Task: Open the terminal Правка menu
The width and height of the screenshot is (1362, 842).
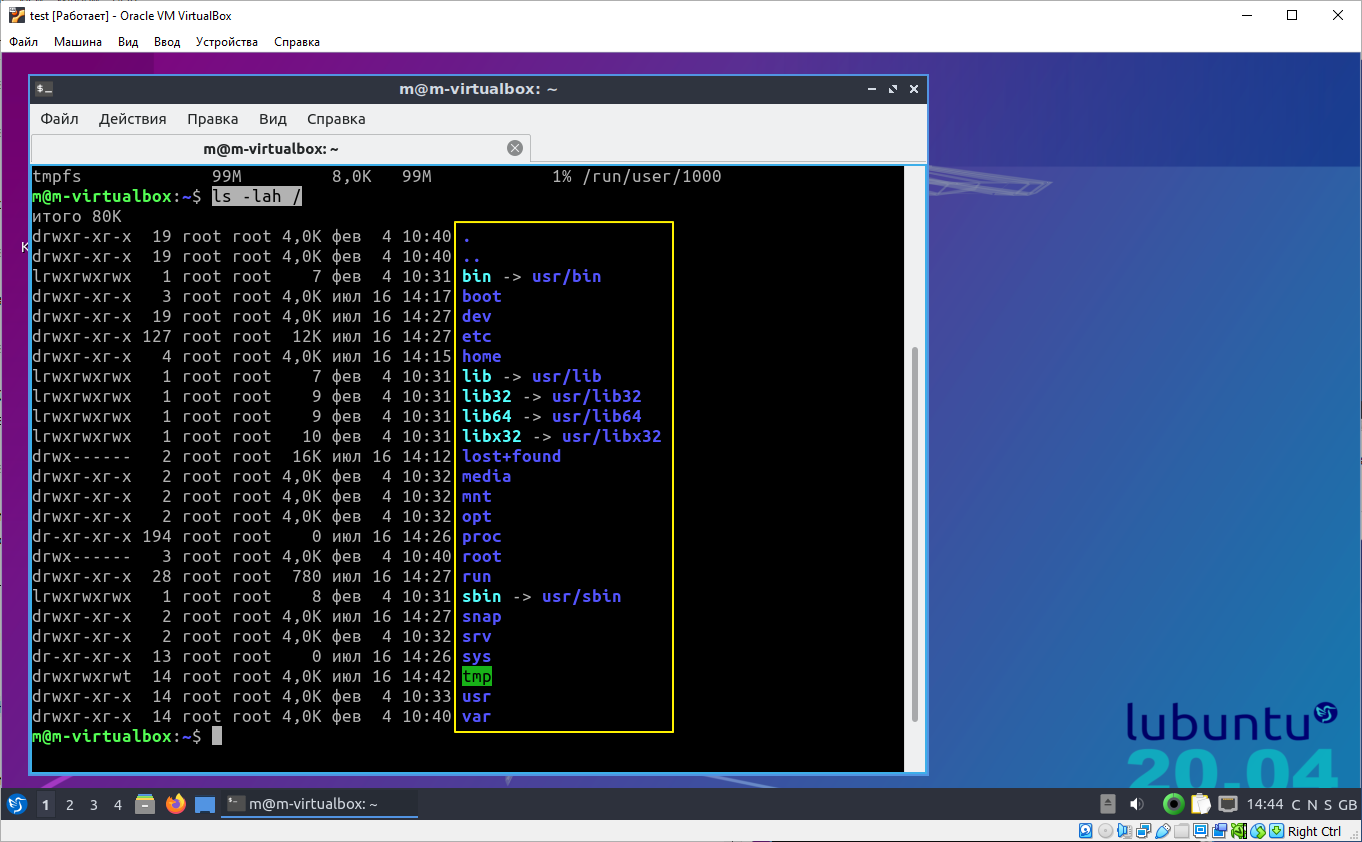Action: click(212, 118)
